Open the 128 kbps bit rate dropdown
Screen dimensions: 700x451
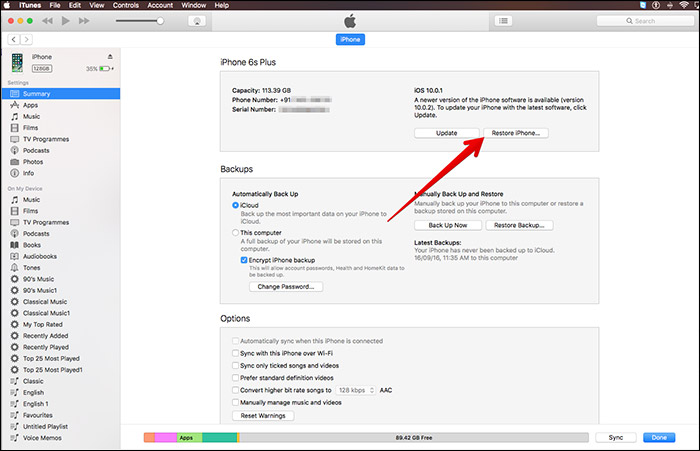pos(356,390)
